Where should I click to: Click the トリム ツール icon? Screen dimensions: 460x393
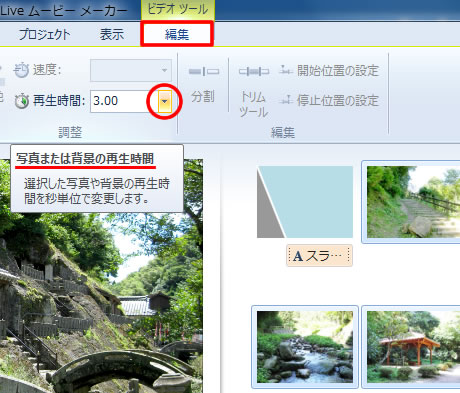(x=254, y=71)
